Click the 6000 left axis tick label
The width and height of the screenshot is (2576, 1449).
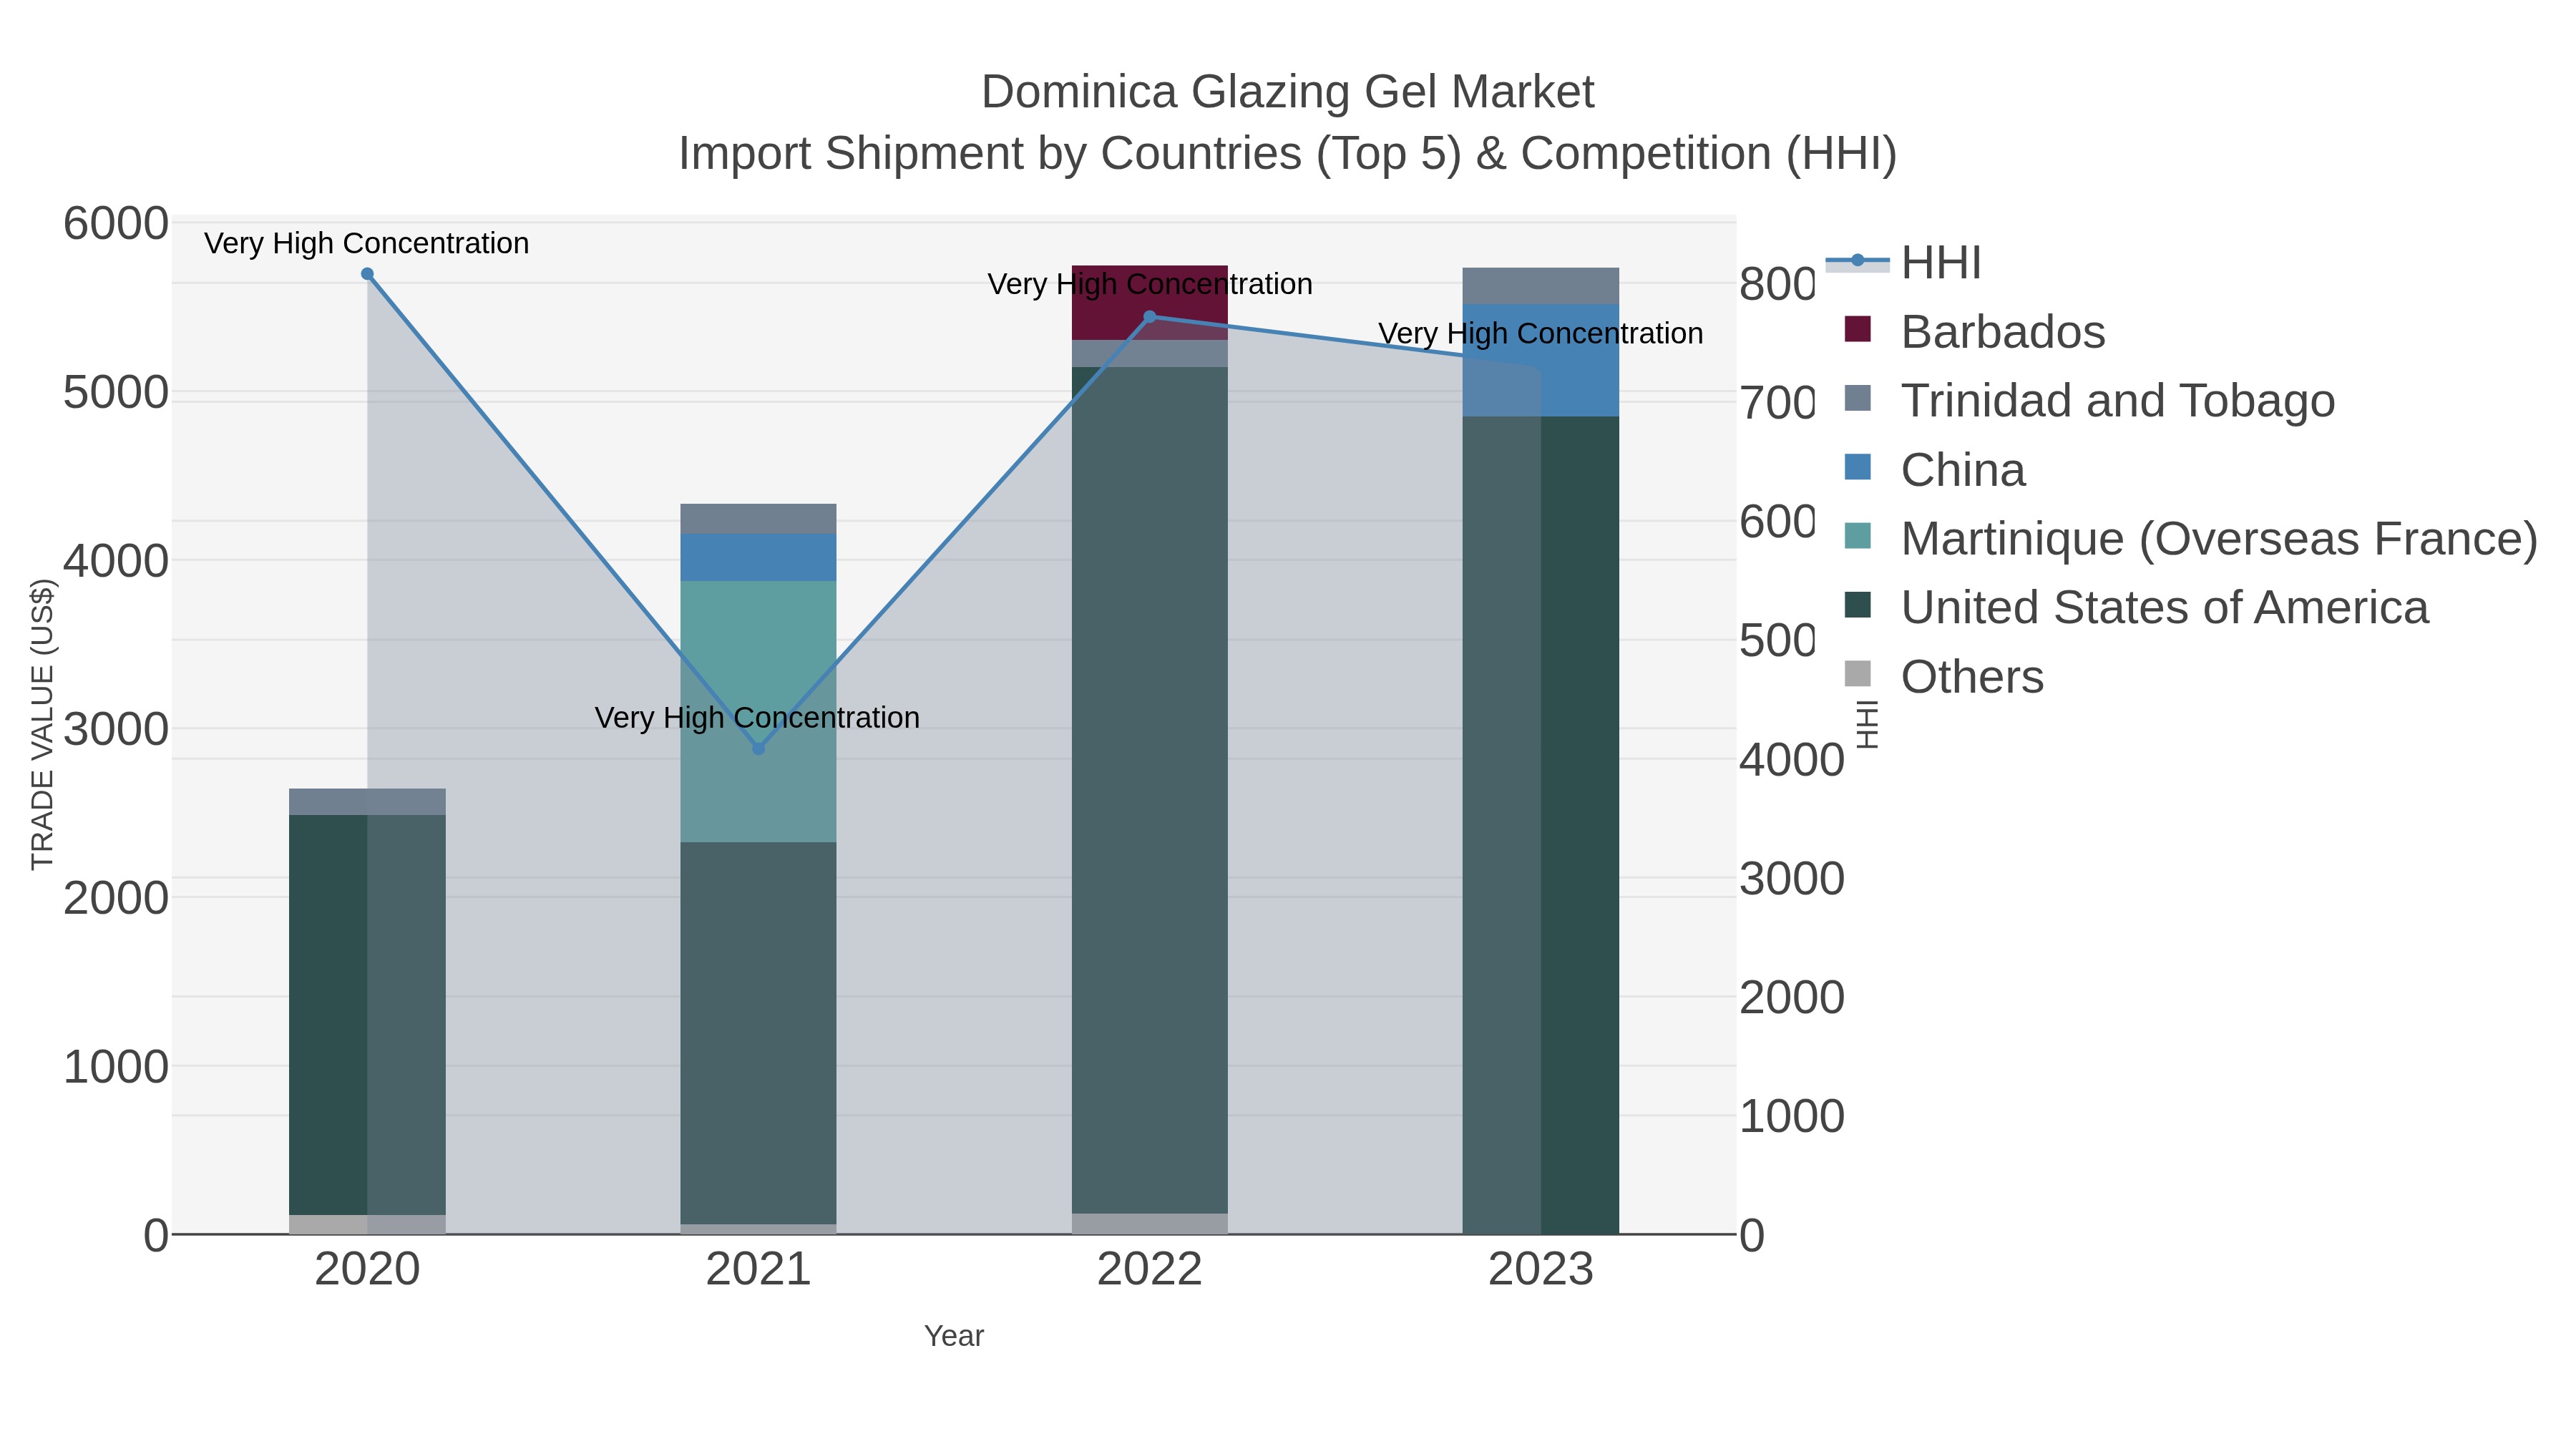pos(116,223)
